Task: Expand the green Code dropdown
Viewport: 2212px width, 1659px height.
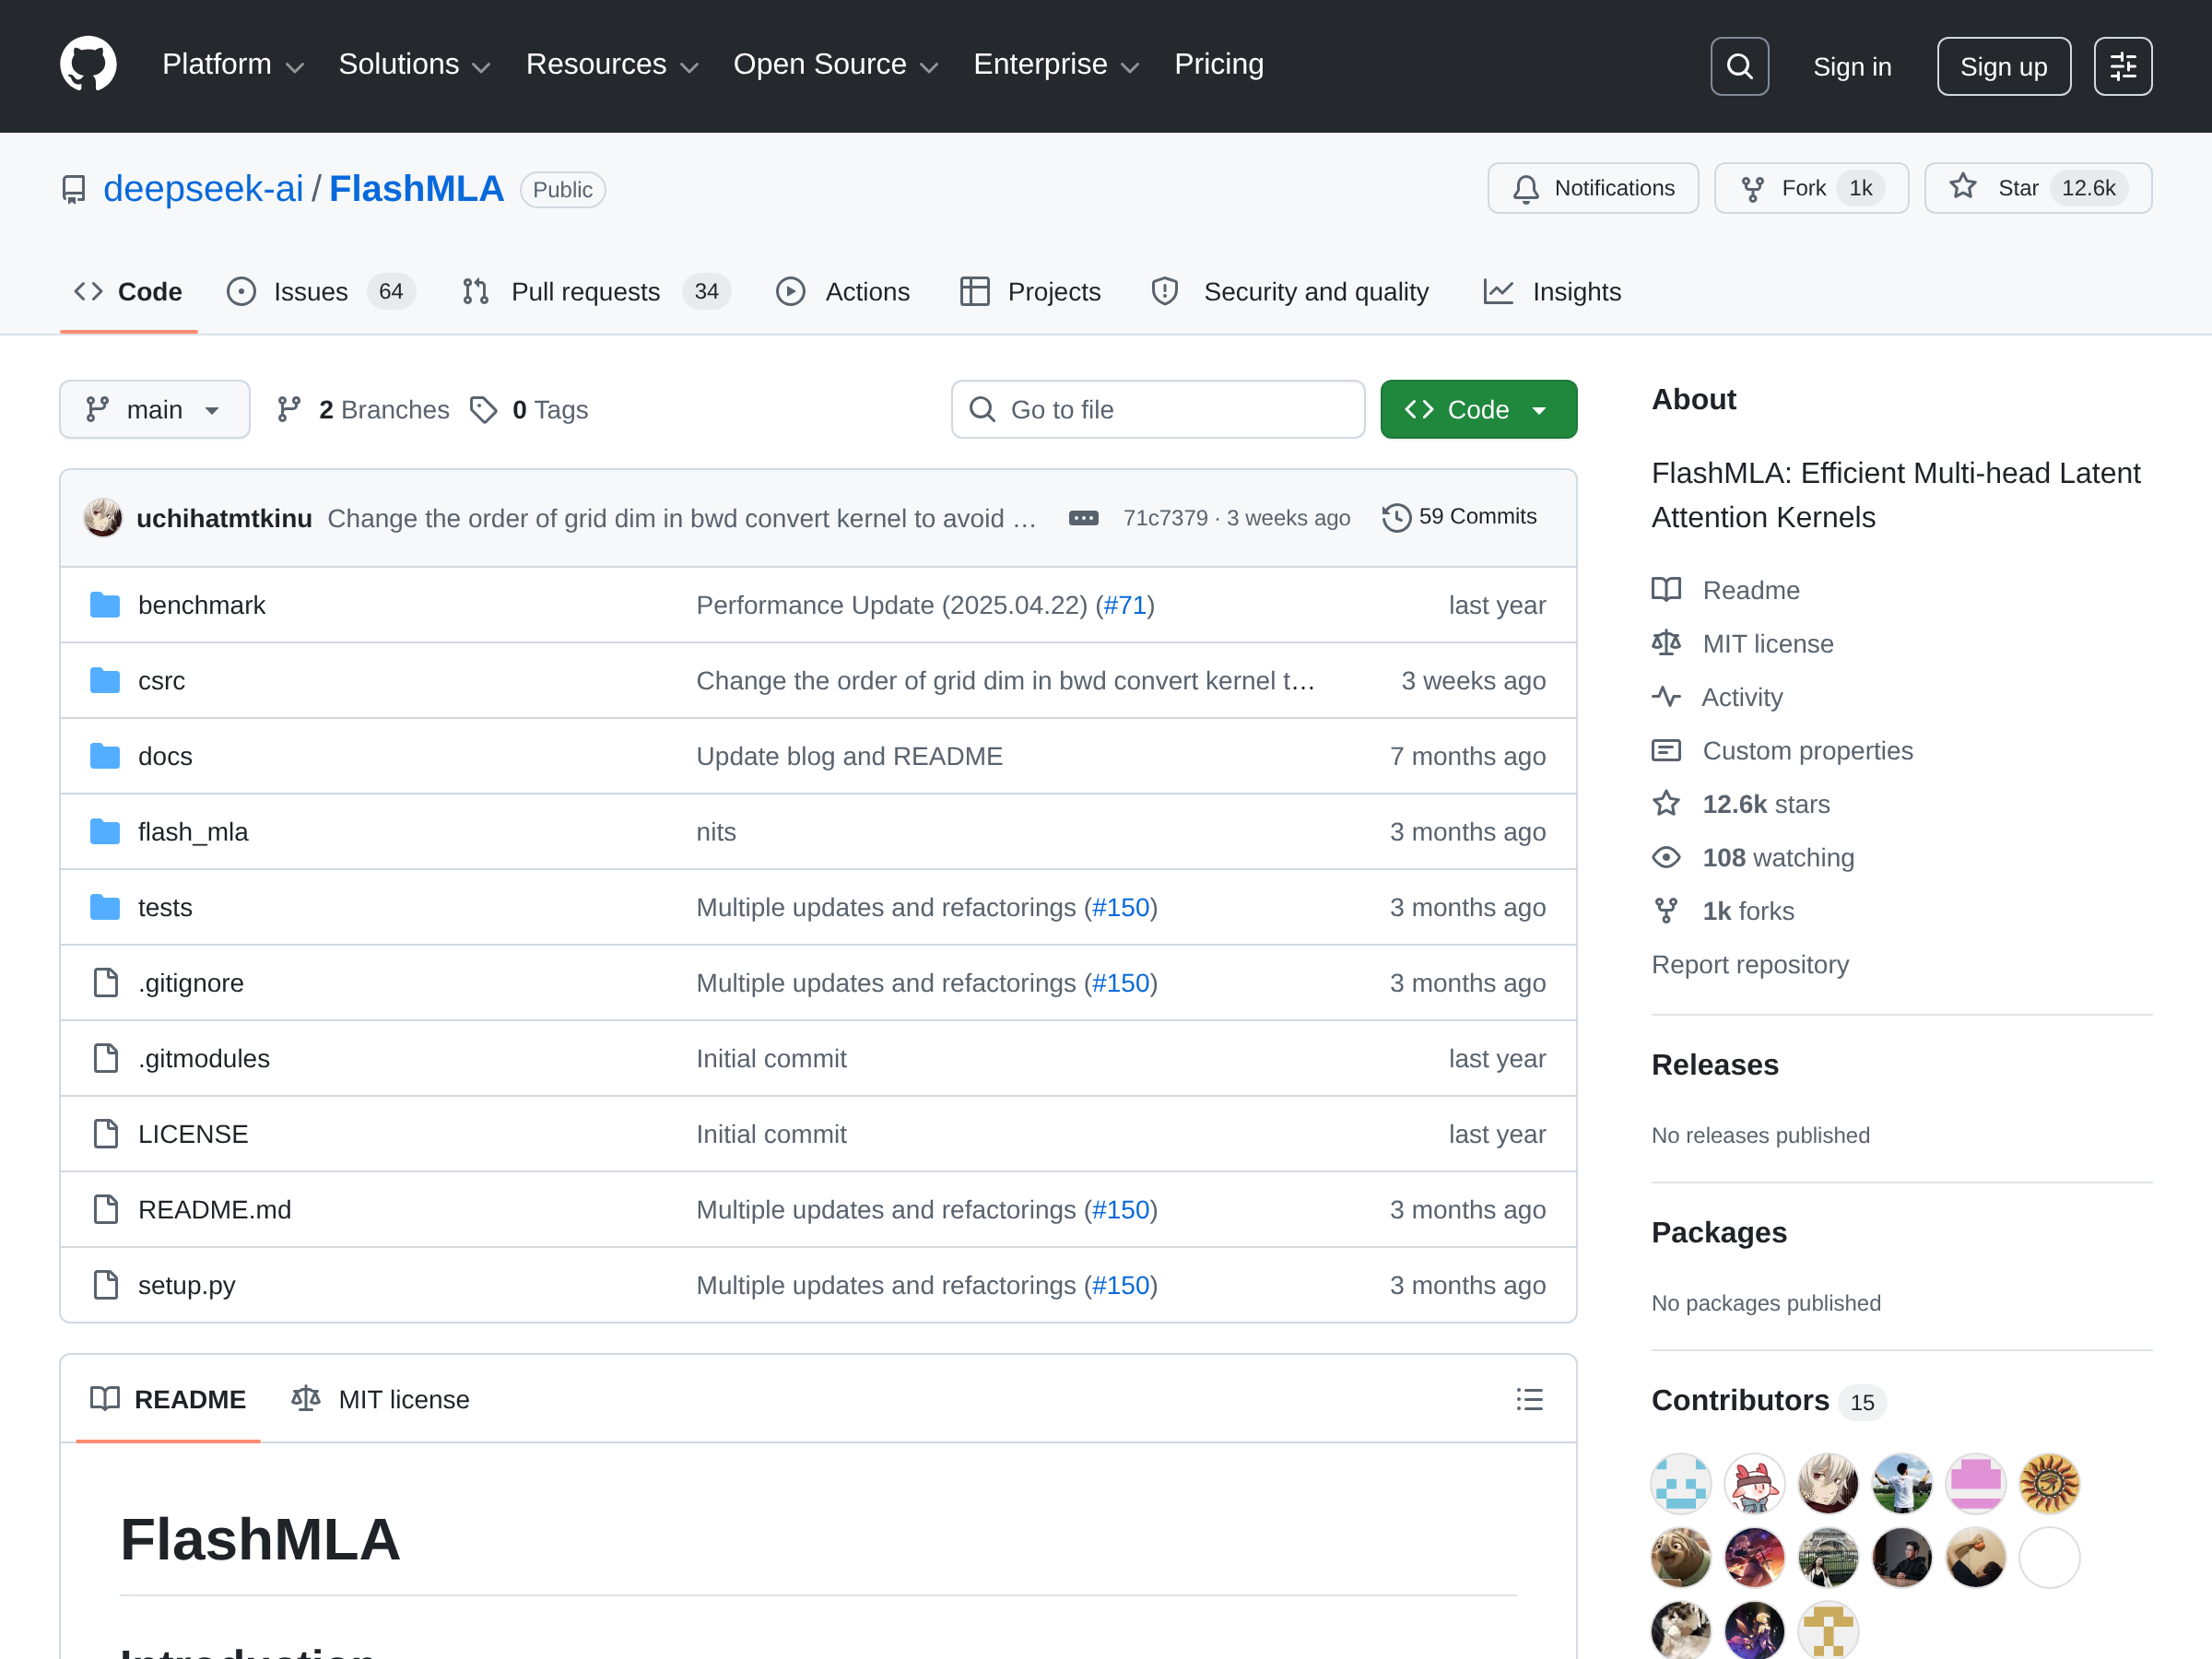Action: coord(1477,409)
